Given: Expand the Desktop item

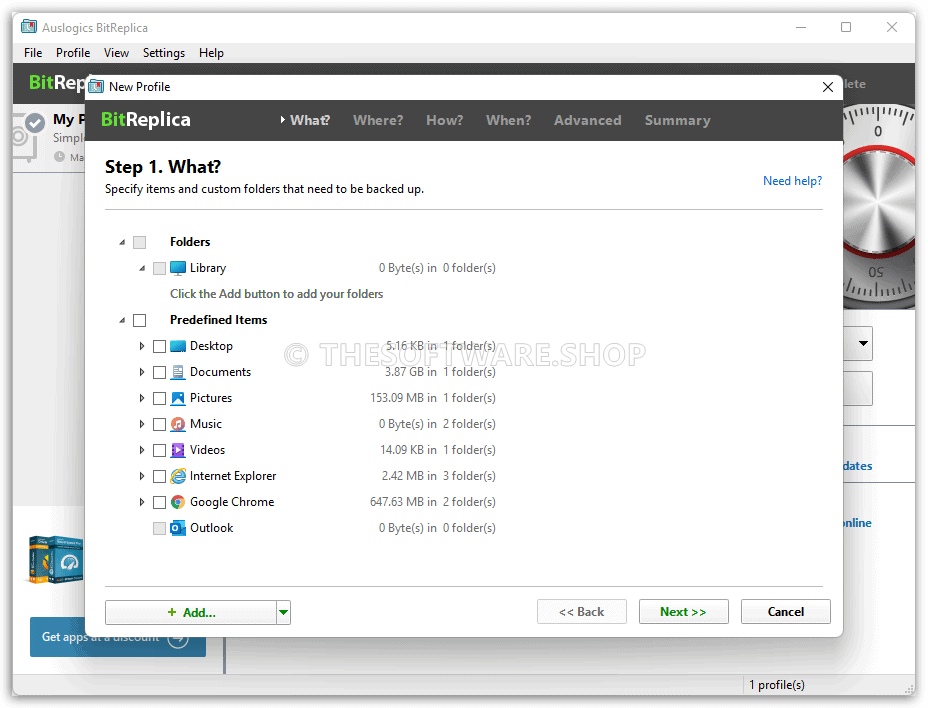Looking at the screenshot, I should click(142, 346).
